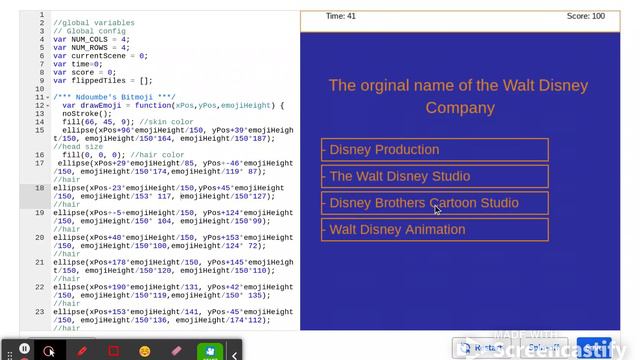Select the pink eraser tool
Image resolution: width=640 pixels, height=360 pixels.
click(x=176, y=351)
